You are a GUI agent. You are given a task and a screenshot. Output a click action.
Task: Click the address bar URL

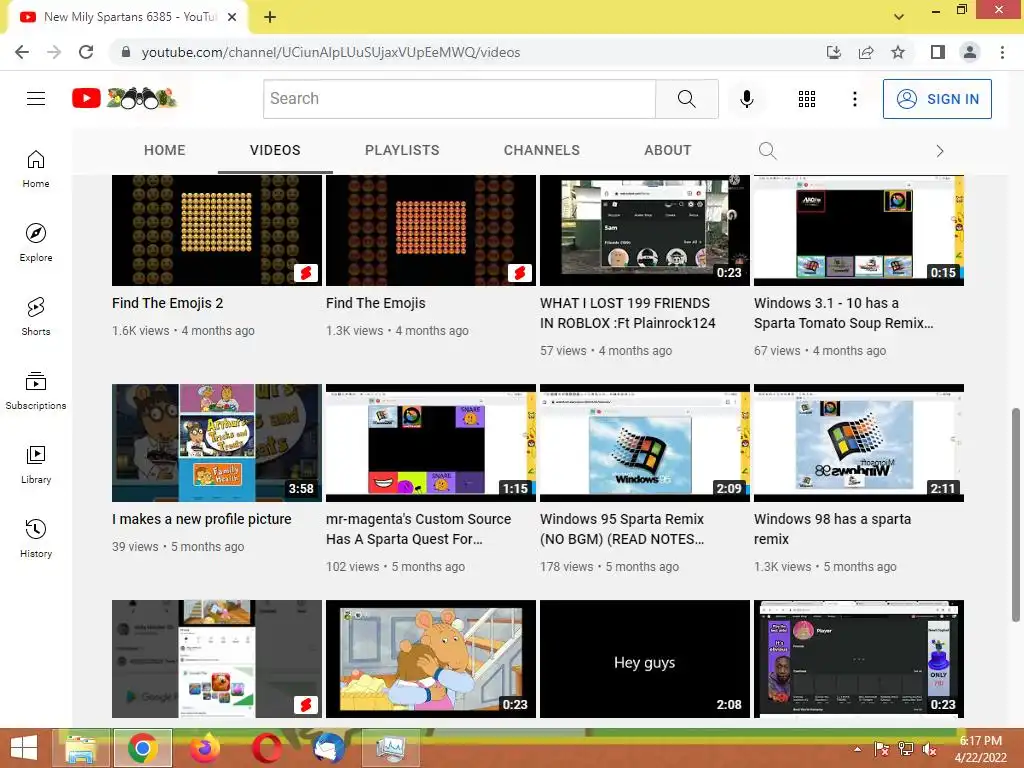pos(330,52)
